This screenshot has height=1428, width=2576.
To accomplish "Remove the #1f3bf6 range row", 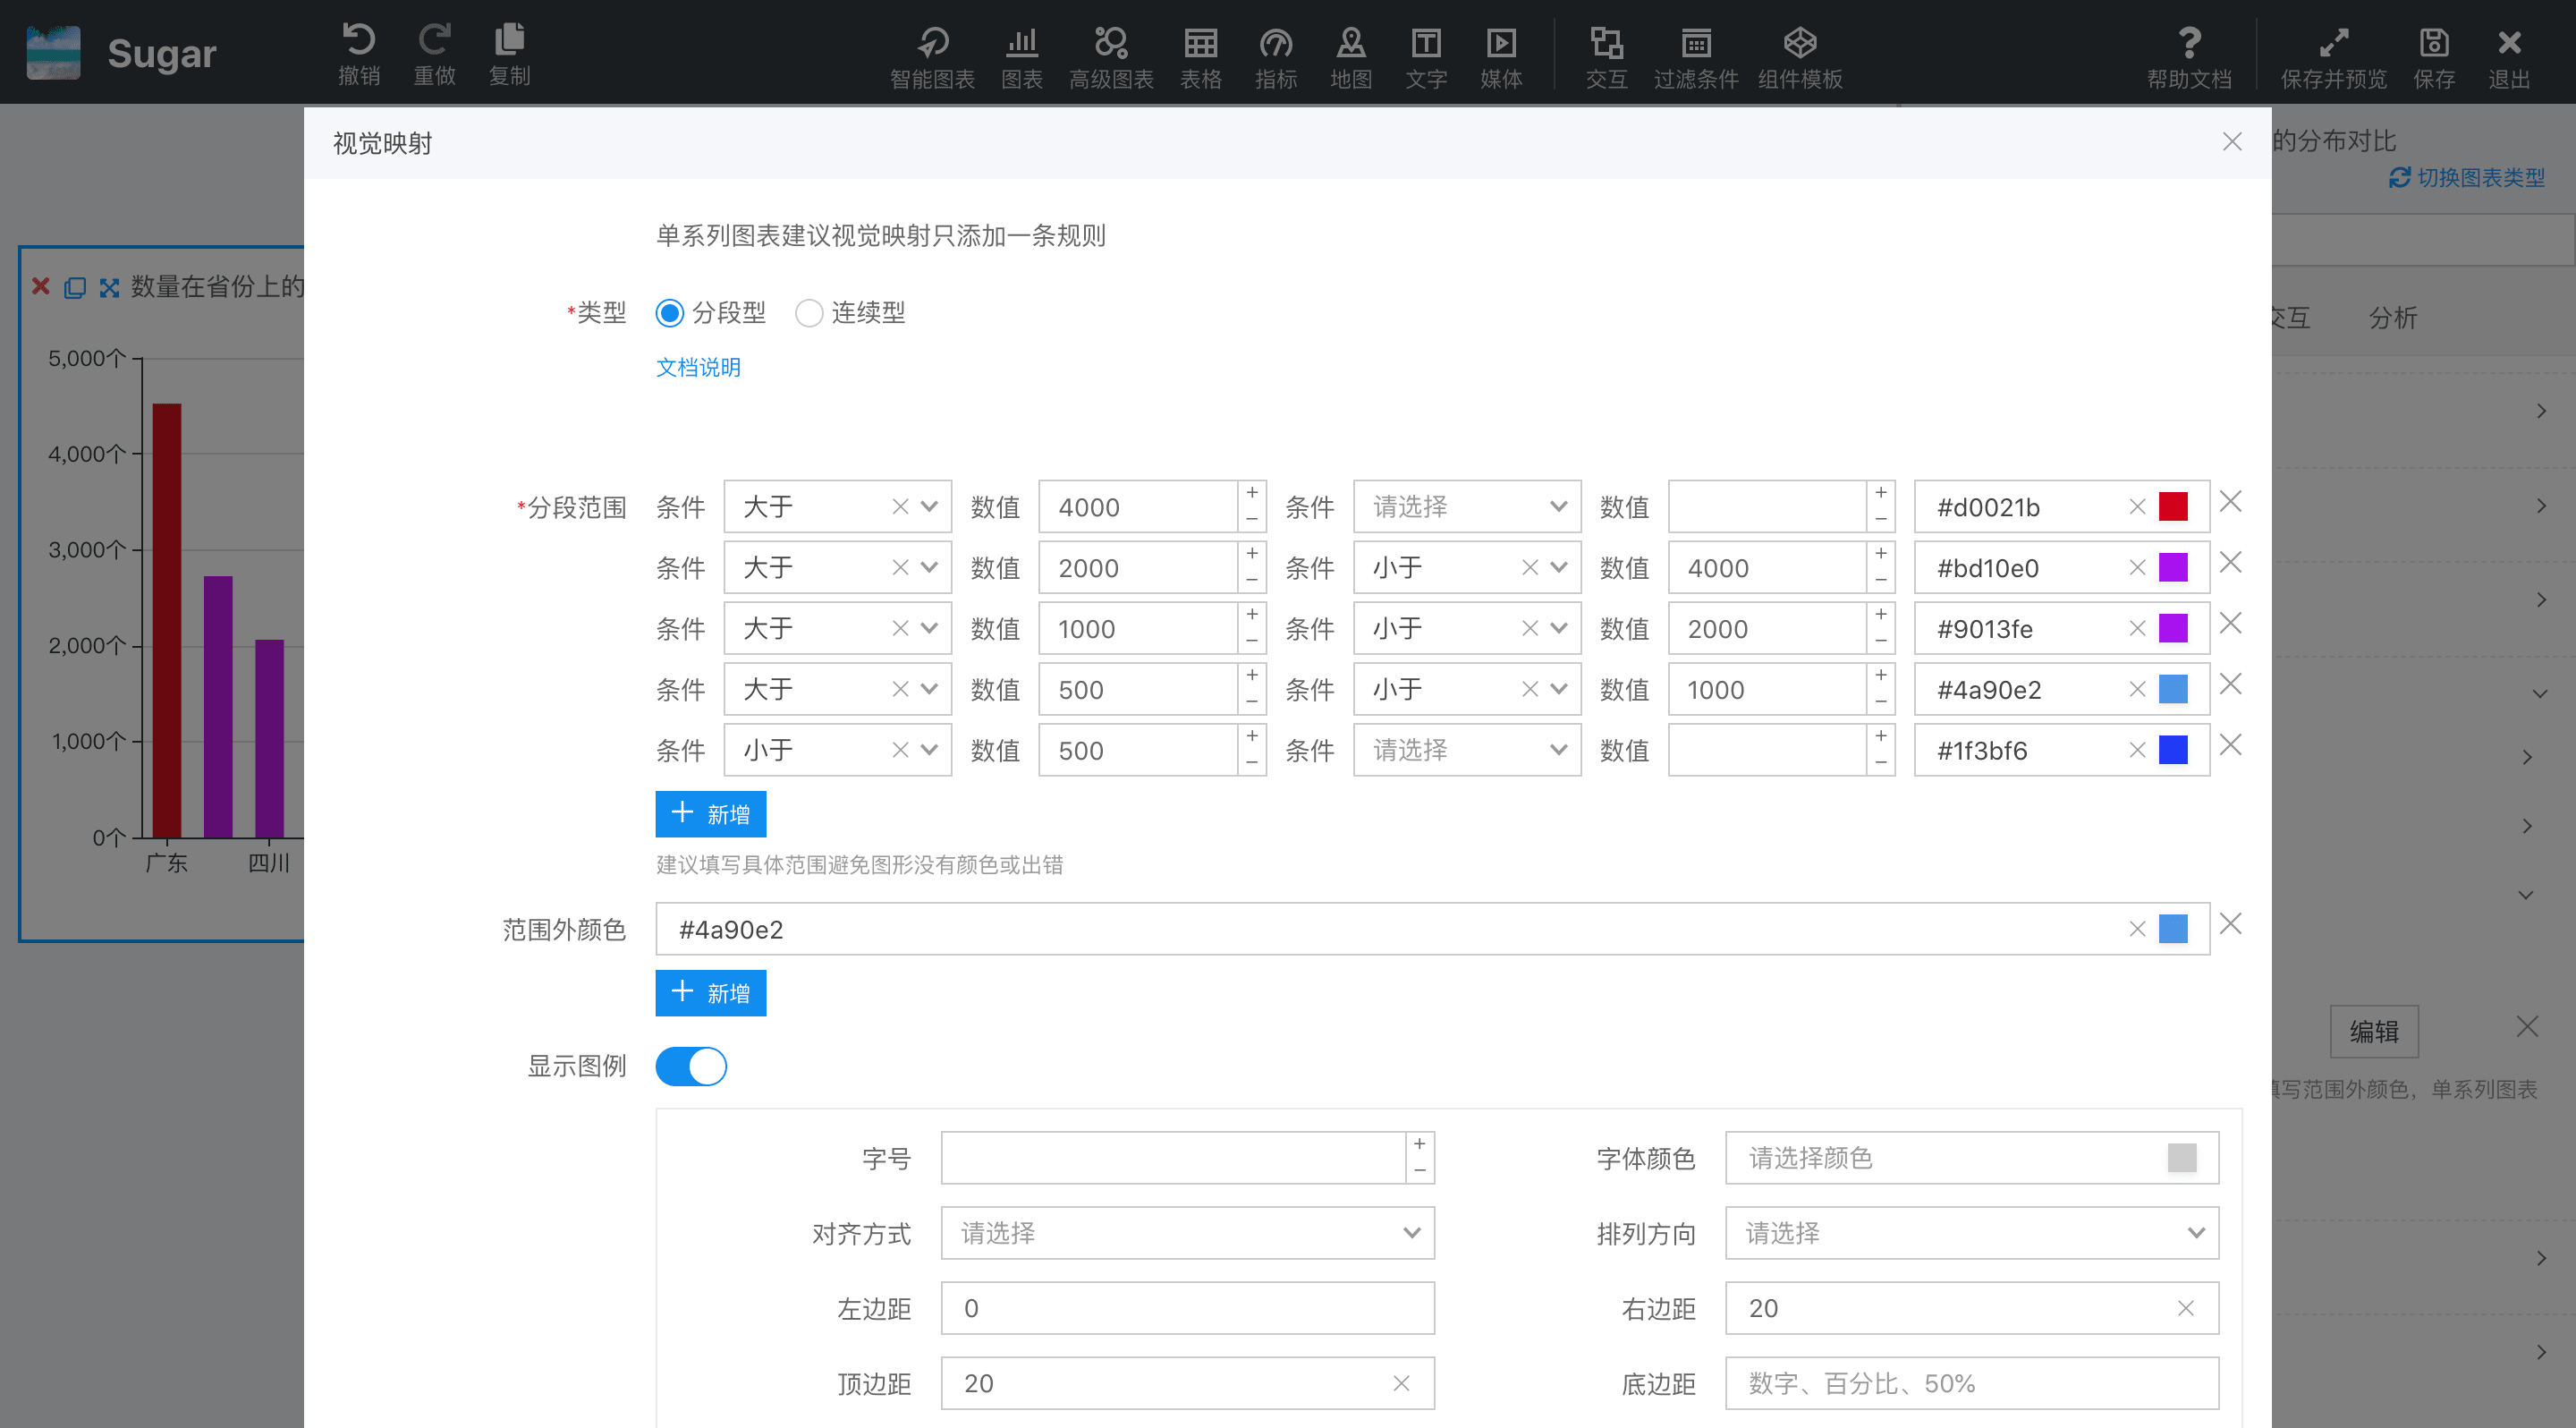I will tap(2230, 745).
